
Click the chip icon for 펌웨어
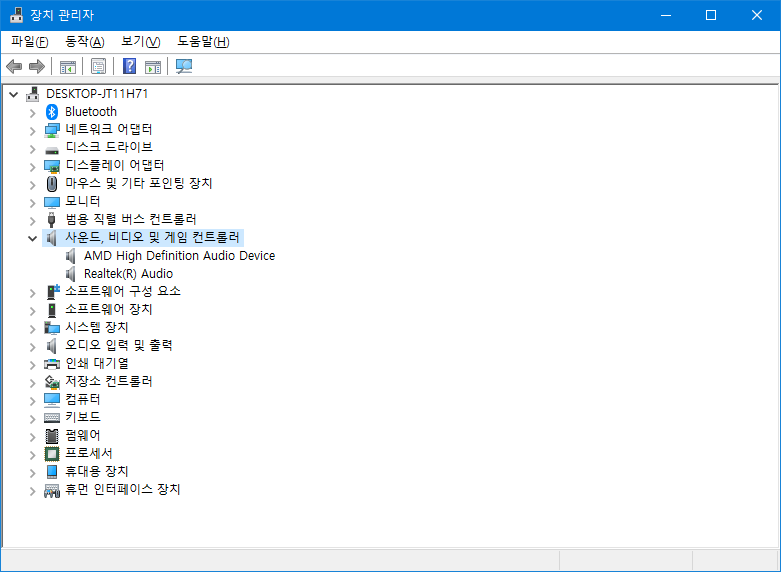click(52, 436)
